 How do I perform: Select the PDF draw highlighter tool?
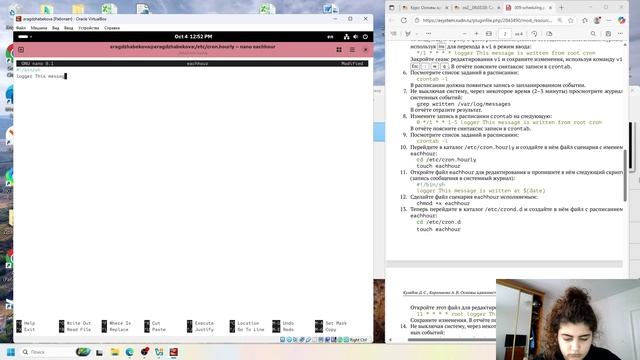click(x=408, y=34)
